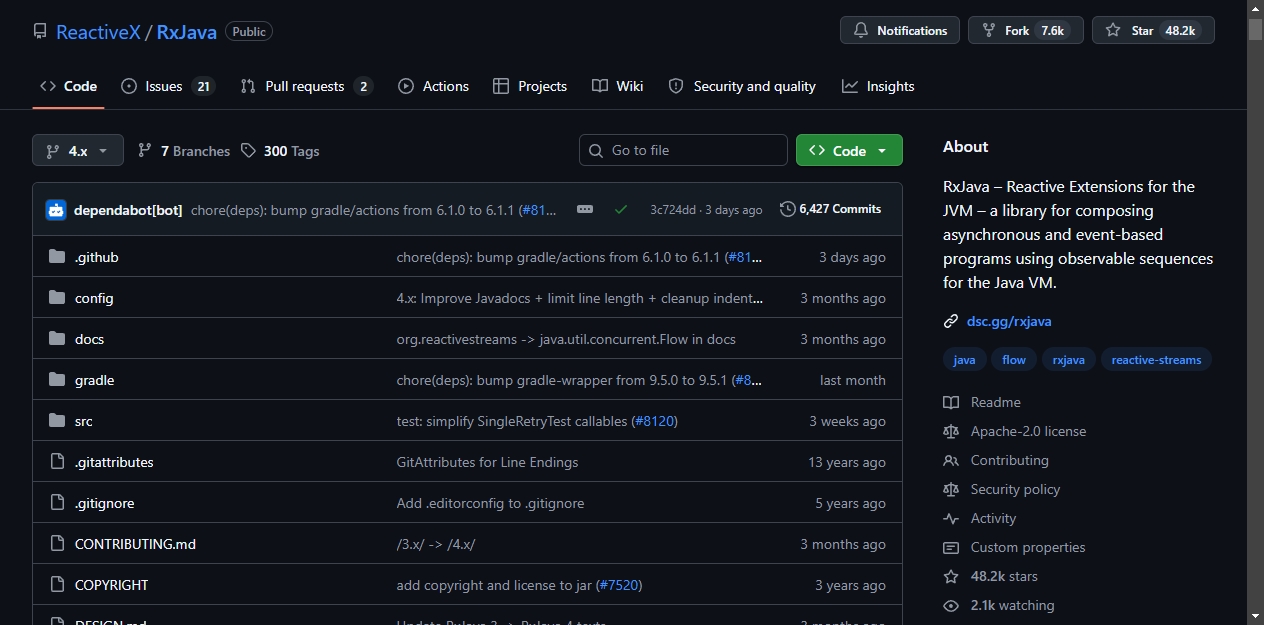View the 2.1k watching link
The height and width of the screenshot is (625, 1264).
coord(999,605)
